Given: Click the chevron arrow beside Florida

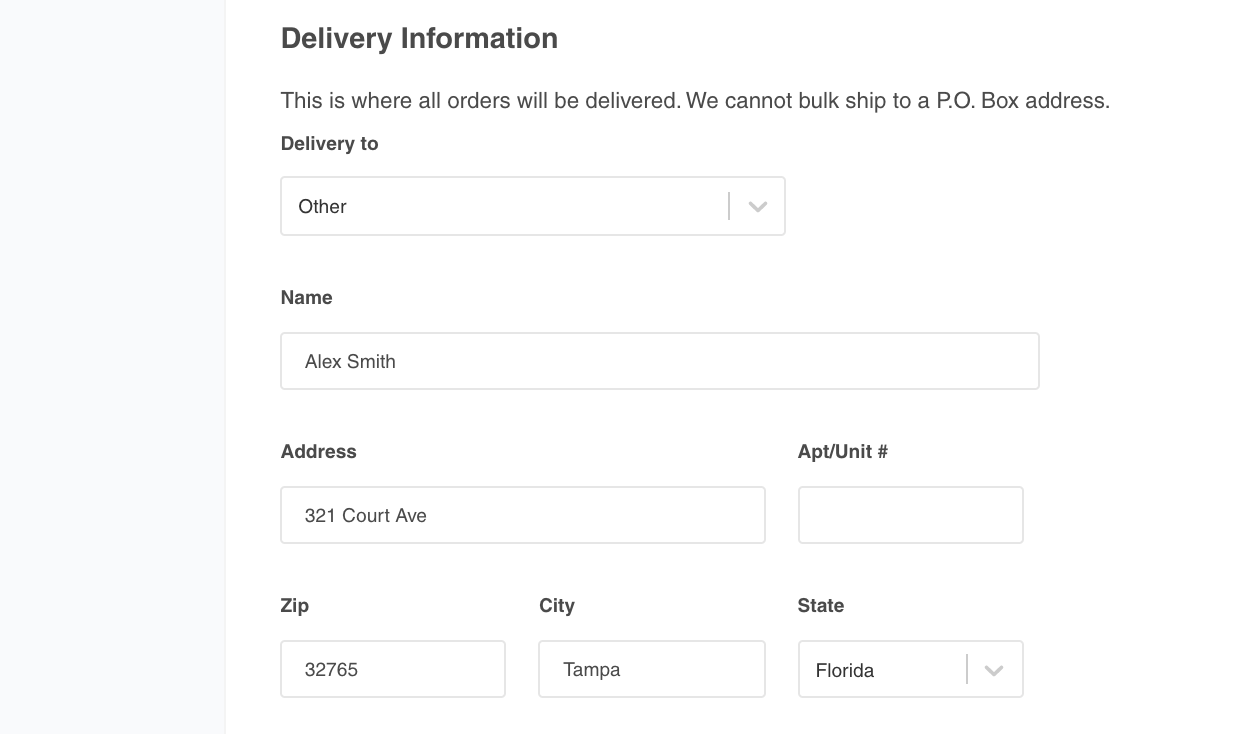Looking at the screenshot, I should click(994, 669).
